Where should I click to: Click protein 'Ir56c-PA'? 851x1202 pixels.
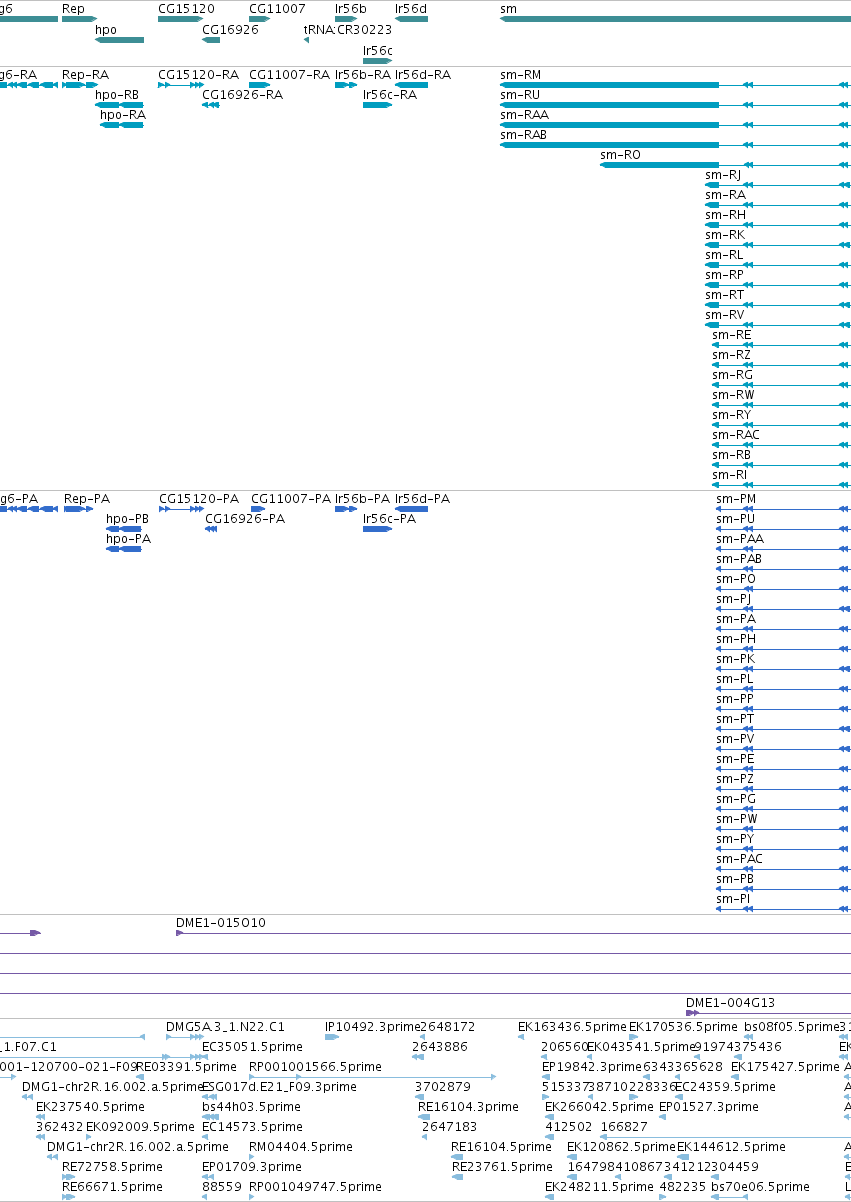[x=390, y=519]
